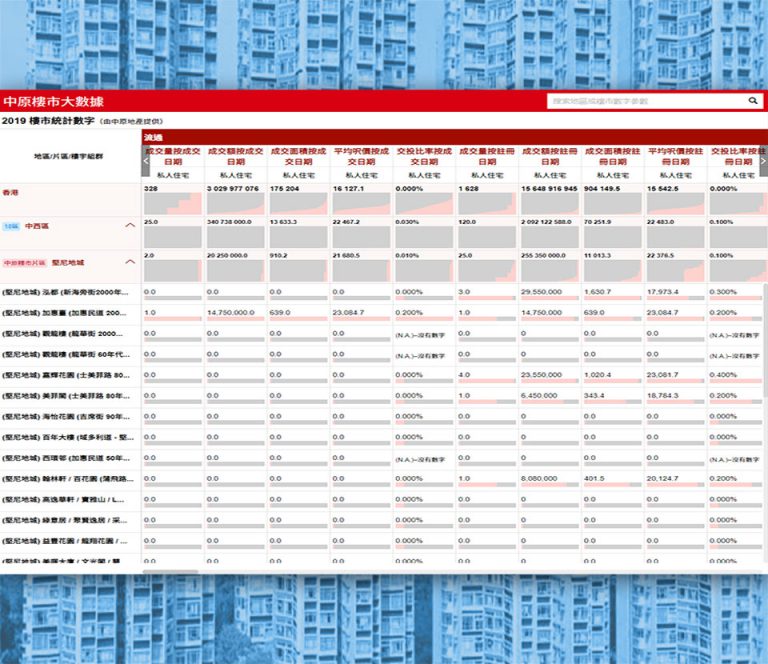The width and height of the screenshot is (768, 664).
Task: Select the 綠意居 row
Action: [x=65, y=520]
